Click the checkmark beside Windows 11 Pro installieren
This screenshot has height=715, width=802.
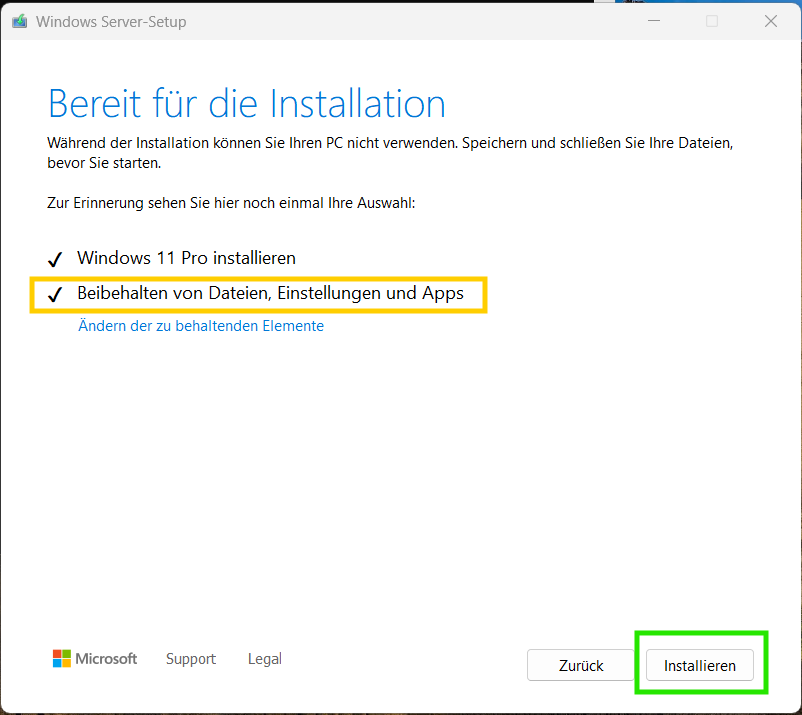point(55,259)
